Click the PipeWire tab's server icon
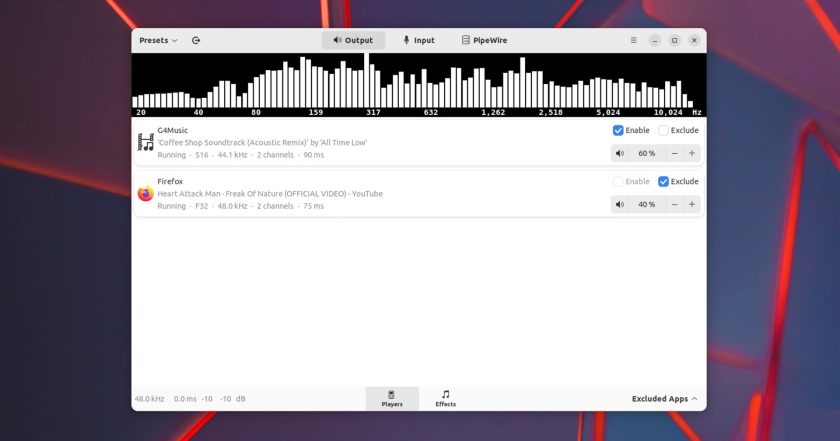 pyautogui.click(x=466, y=40)
